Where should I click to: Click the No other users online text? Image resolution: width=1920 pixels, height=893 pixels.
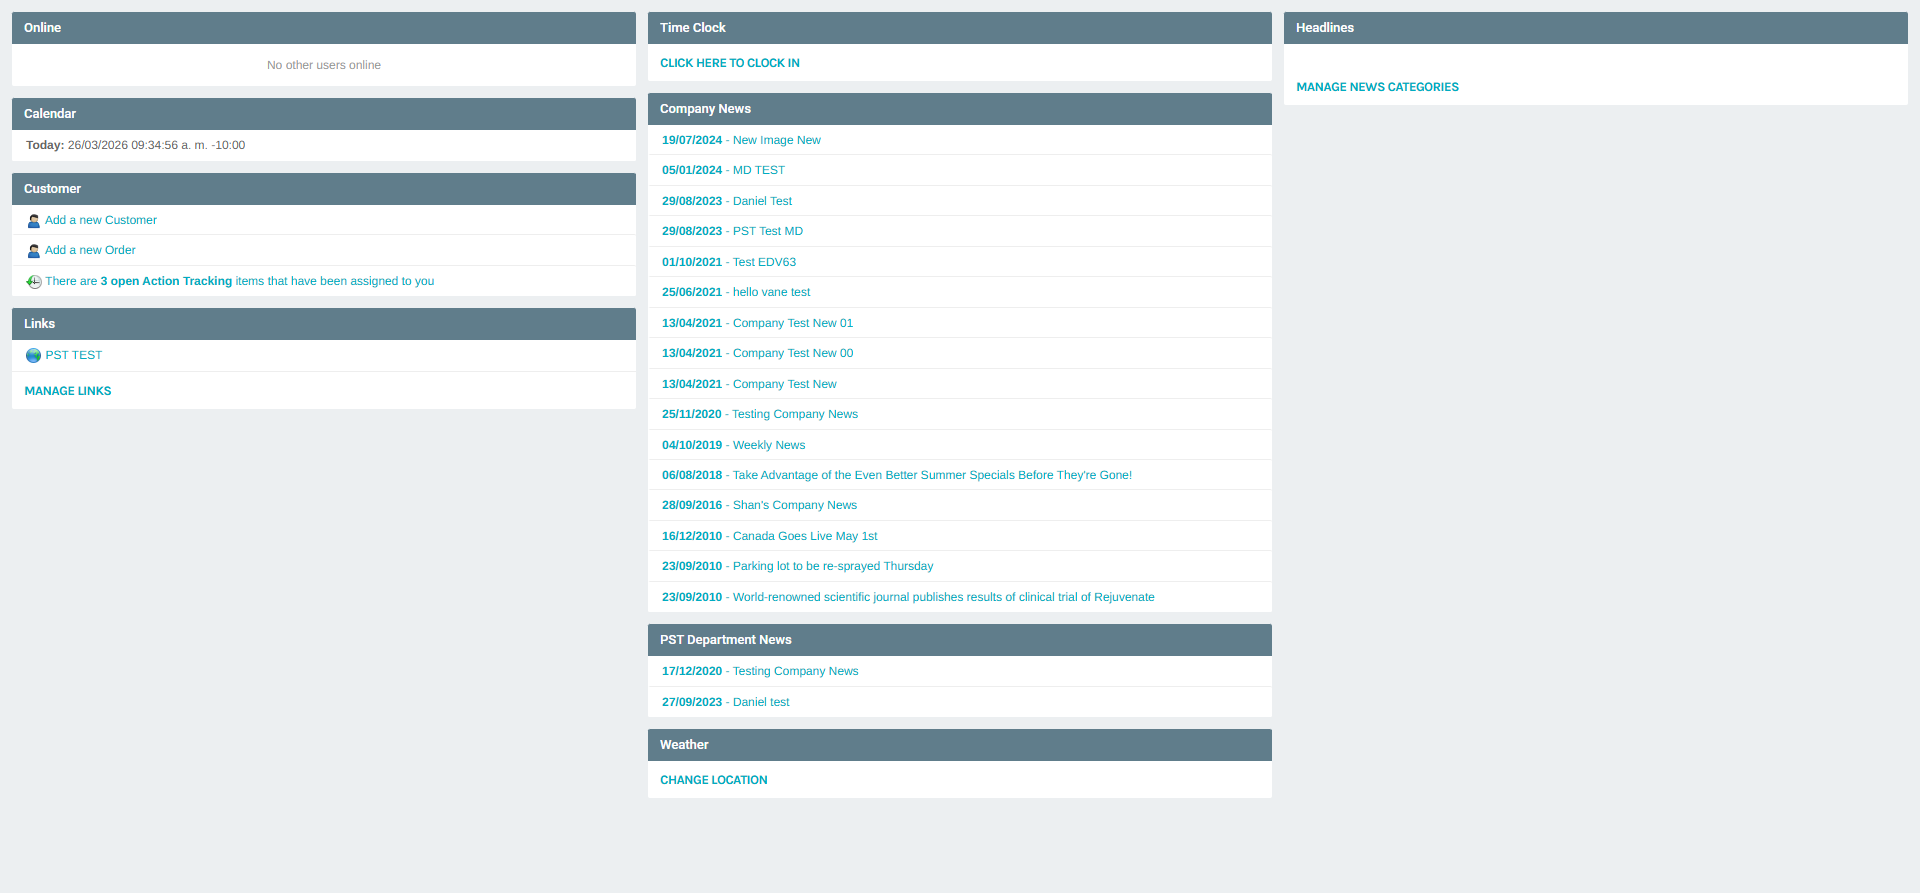[x=324, y=65]
